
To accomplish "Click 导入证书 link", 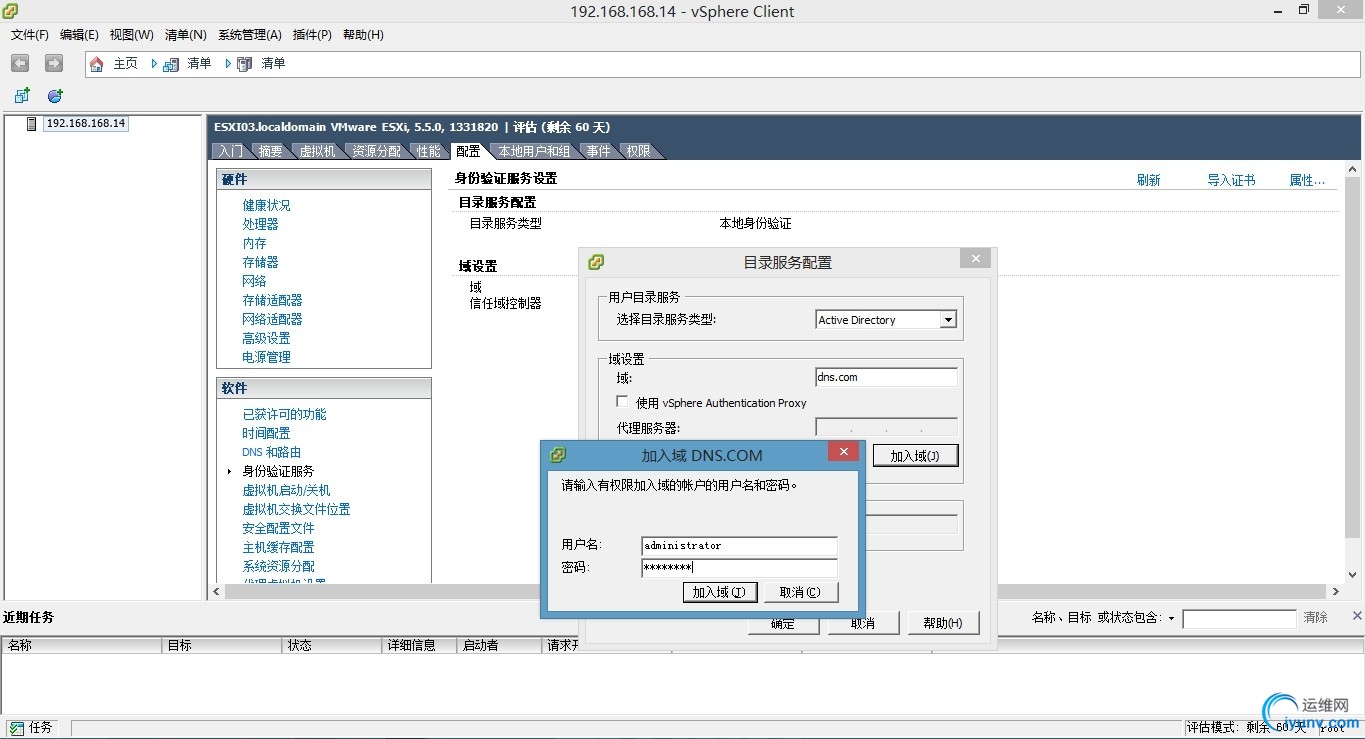I will [1231, 180].
